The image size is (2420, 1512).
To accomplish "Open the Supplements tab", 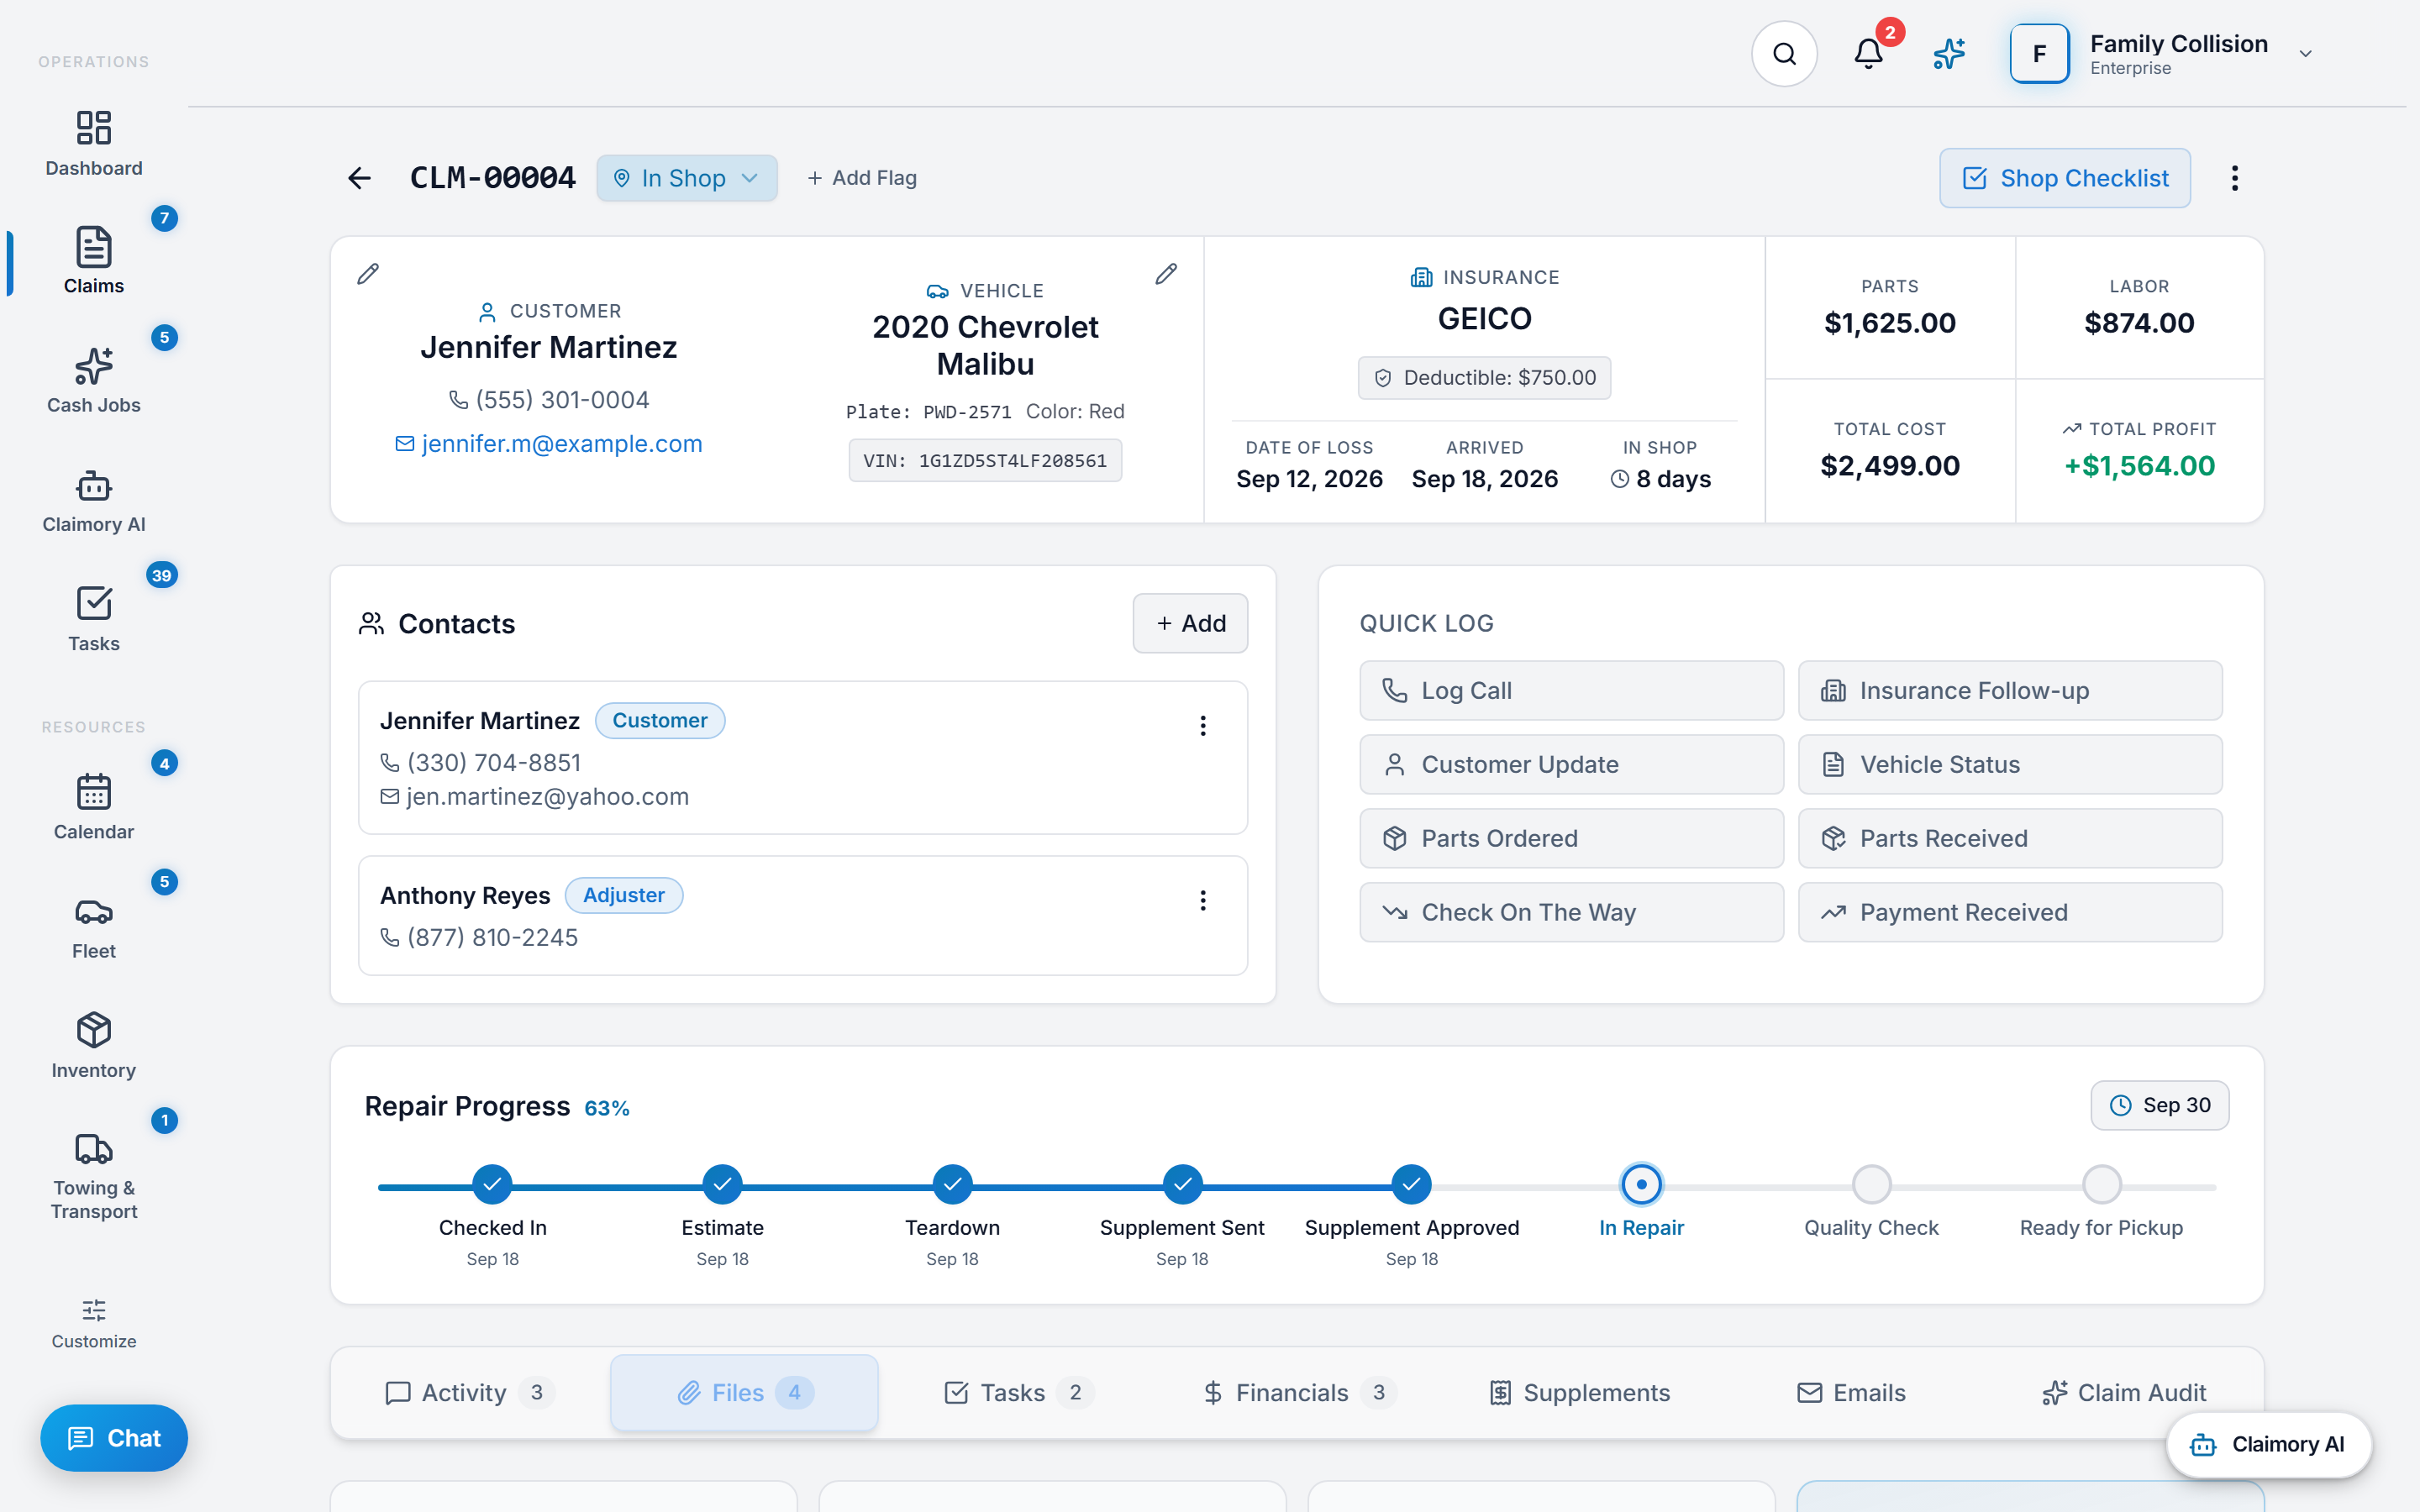I will point(1580,1392).
